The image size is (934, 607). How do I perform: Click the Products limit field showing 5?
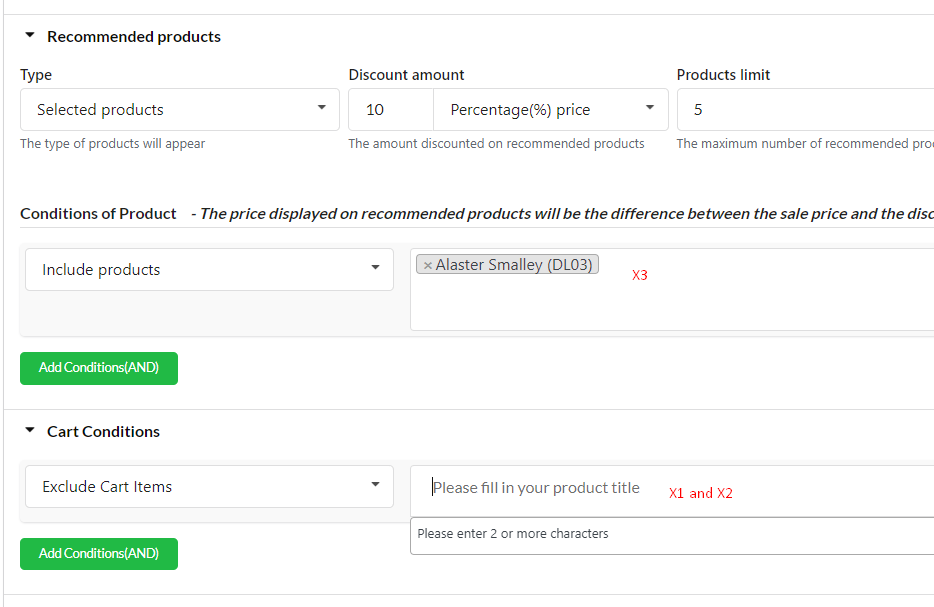[805, 110]
